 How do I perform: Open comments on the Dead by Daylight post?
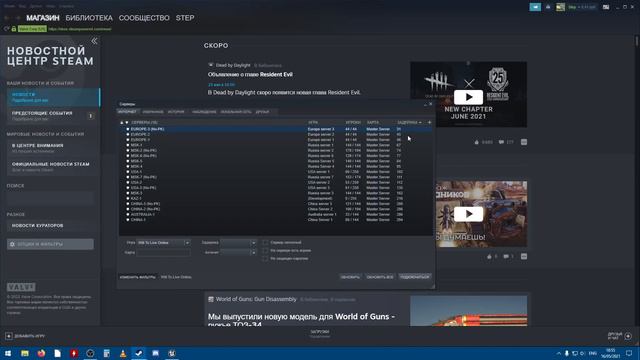[x=501, y=142]
